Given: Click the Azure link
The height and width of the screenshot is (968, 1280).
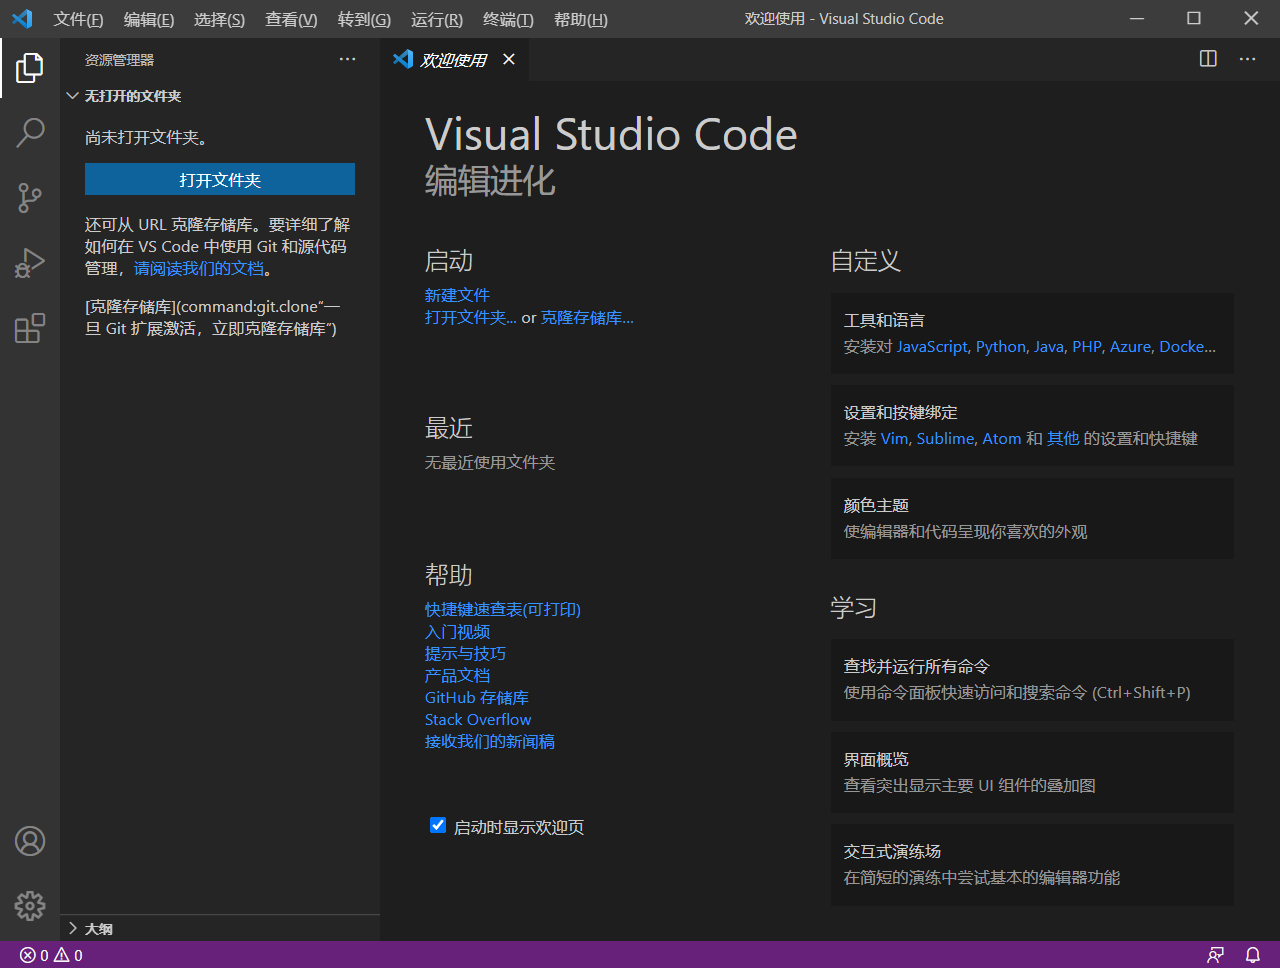Looking at the screenshot, I should coord(1130,346).
